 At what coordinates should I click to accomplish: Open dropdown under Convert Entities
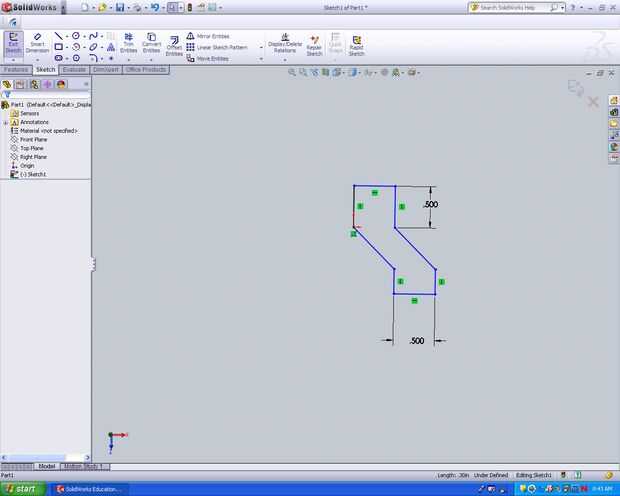click(x=151, y=60)
